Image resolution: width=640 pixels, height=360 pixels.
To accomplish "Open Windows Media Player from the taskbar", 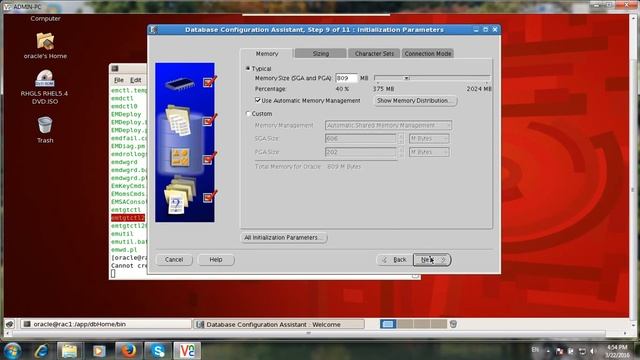I will click(x=99, y=351).
